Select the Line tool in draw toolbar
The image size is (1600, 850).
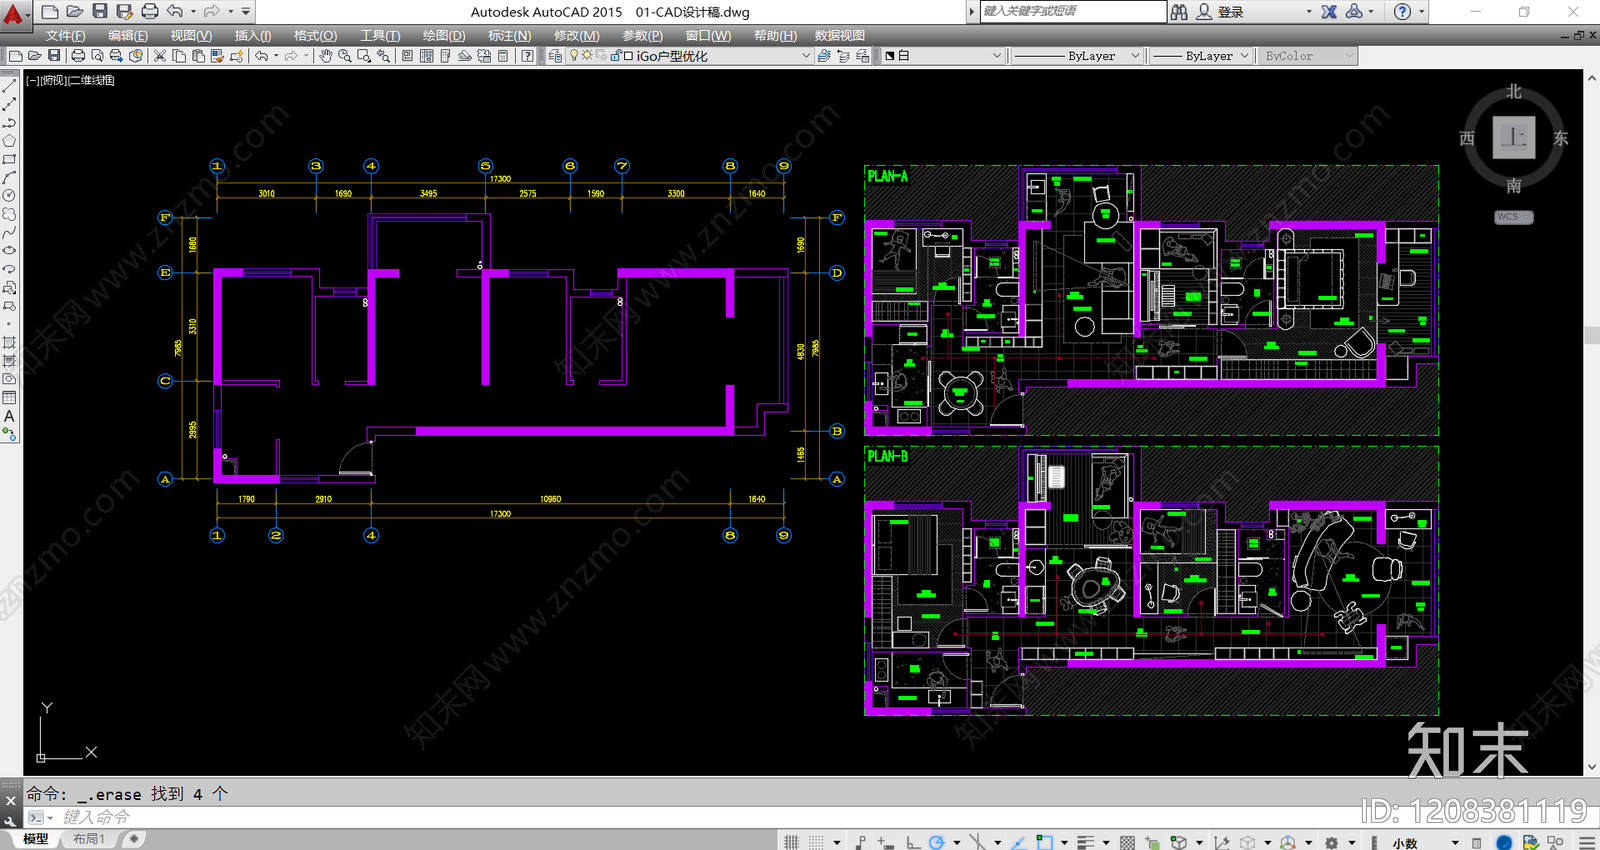pos(9,86)
